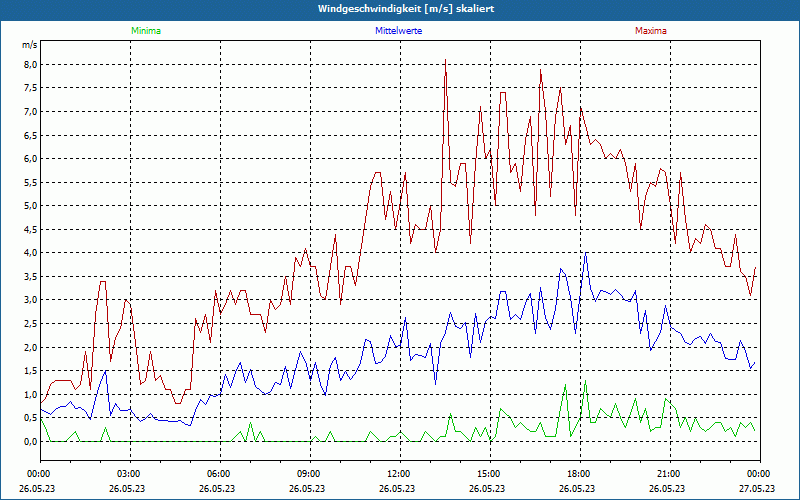
Task: Click the 5,0 y-axis value
Action: [x=31, y=206]
